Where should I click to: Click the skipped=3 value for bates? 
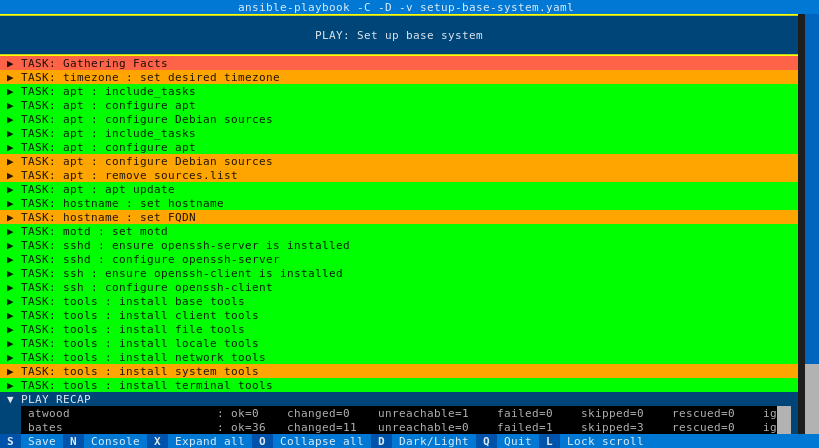[612, 428]
